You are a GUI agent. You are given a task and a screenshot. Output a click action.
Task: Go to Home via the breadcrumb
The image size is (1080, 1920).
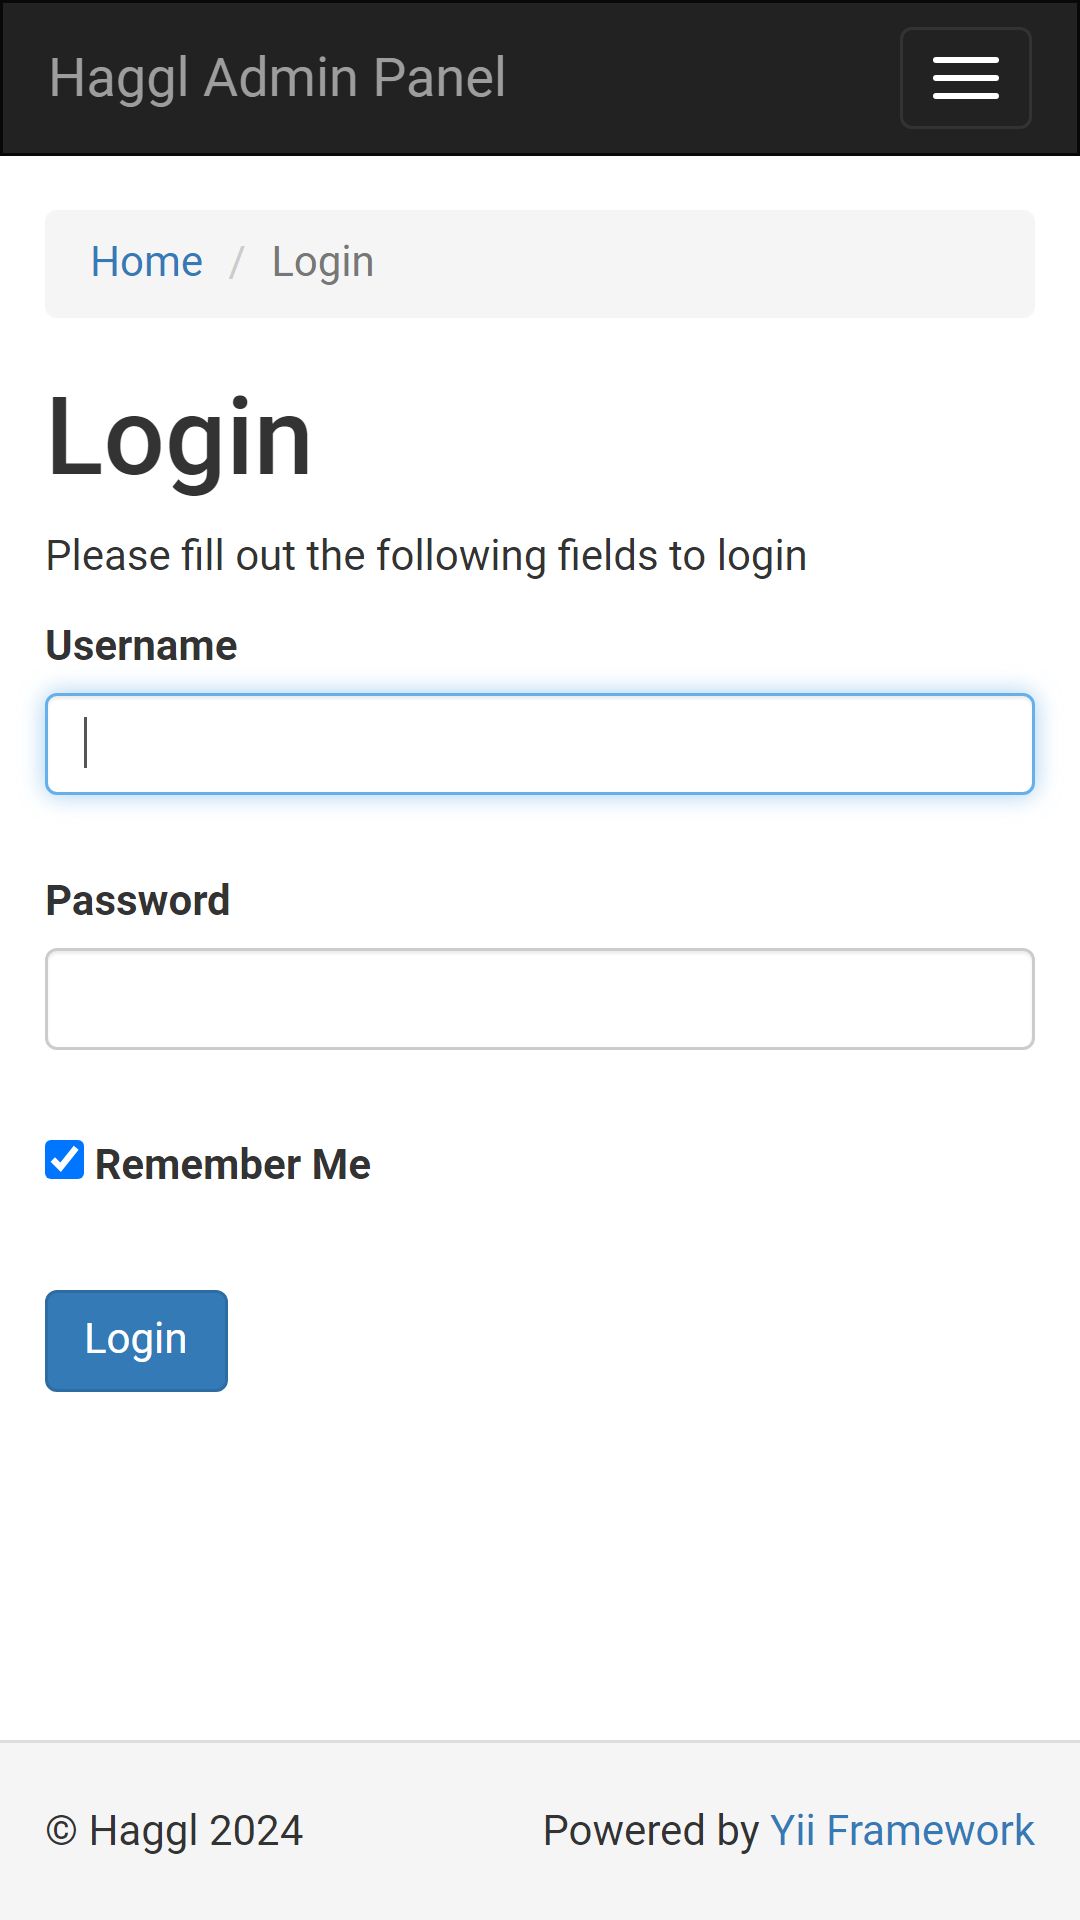click(x=147, y=262)
